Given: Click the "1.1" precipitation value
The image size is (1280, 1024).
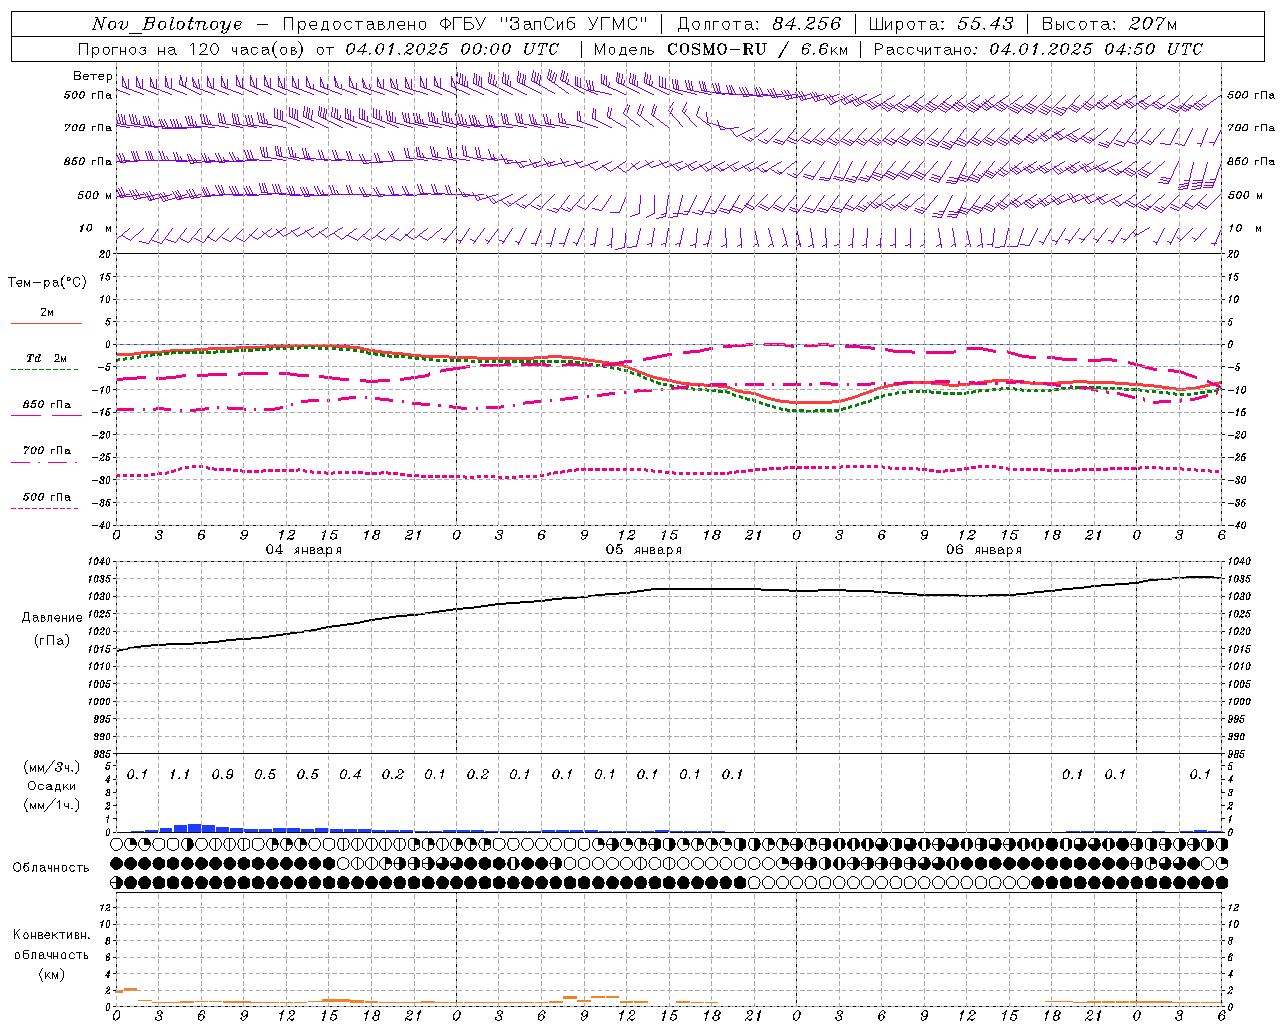Looking at the screenshot, I should (x=180, y=775).
